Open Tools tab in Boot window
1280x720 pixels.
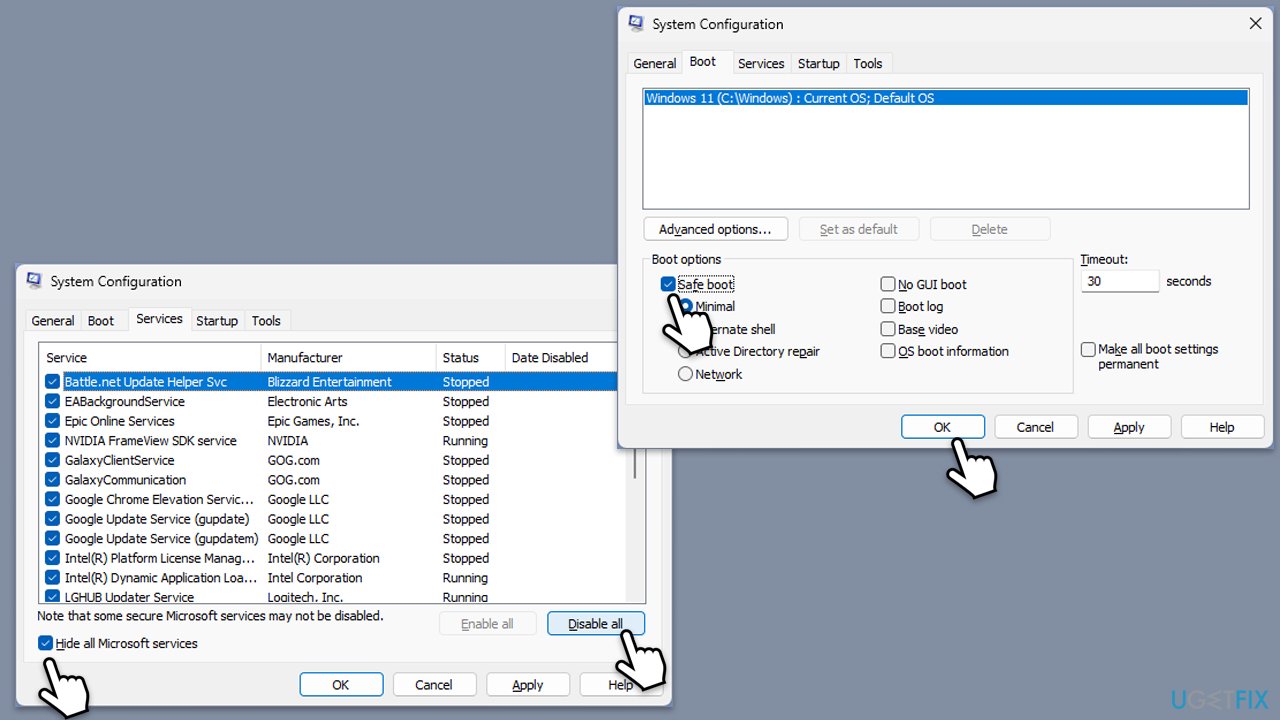point(867,63)
